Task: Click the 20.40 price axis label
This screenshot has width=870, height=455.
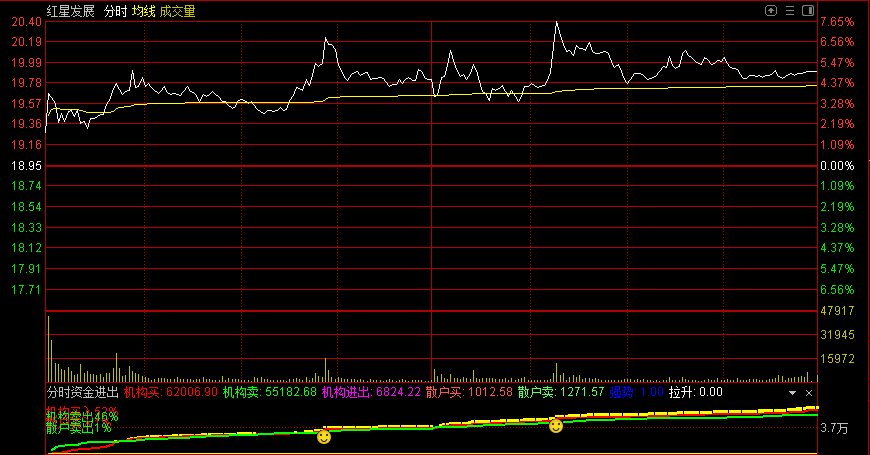Action: point(26,22)
